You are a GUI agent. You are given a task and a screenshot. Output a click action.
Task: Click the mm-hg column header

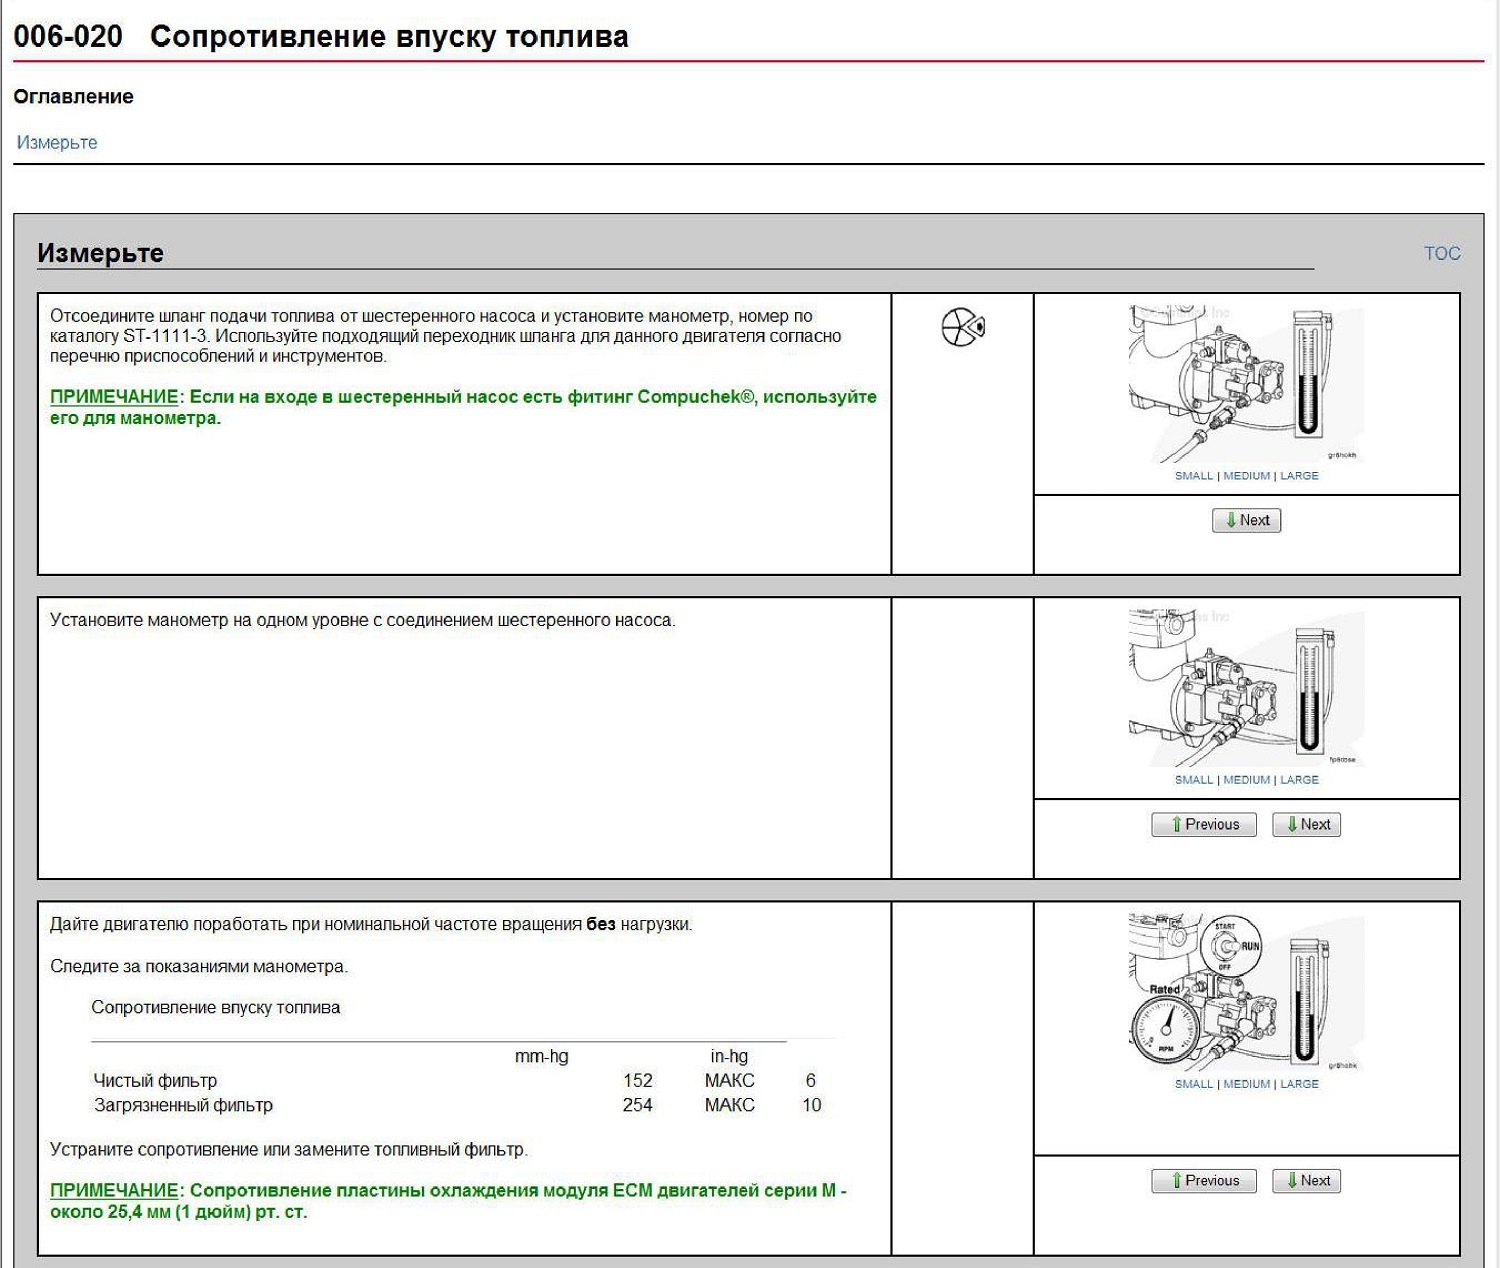click(541, 1056)
